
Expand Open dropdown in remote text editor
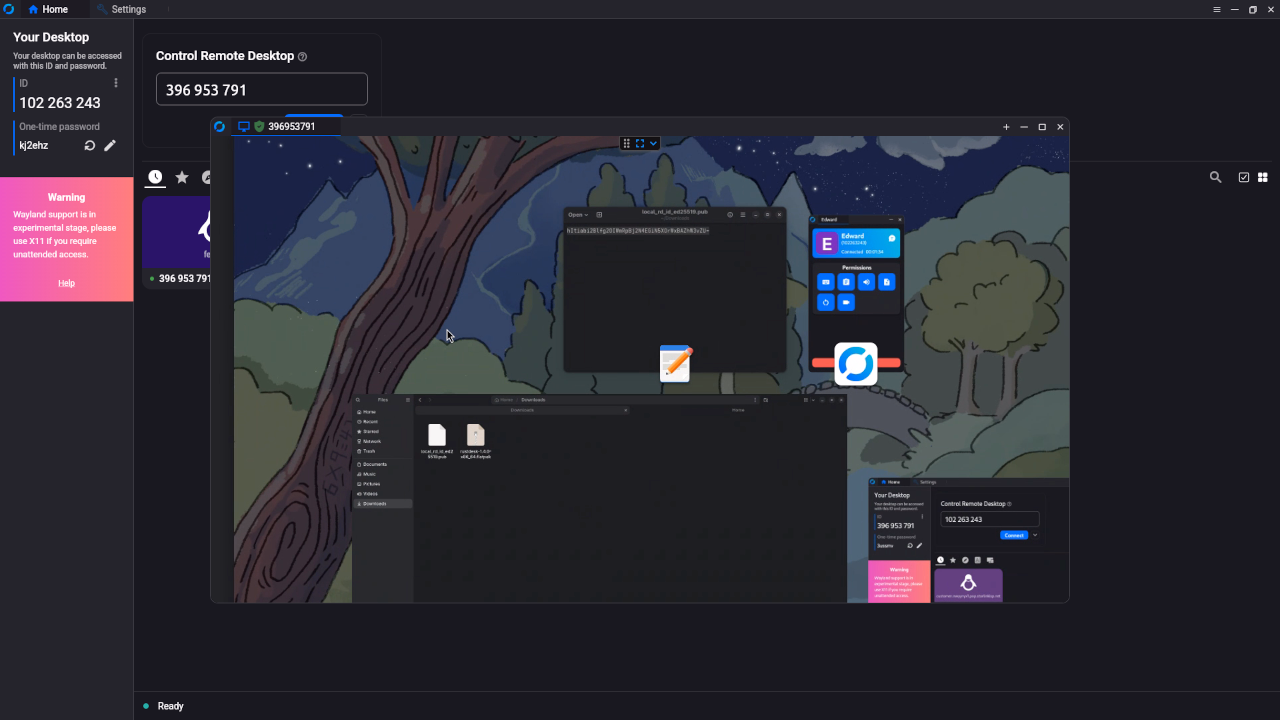(578, 215)
